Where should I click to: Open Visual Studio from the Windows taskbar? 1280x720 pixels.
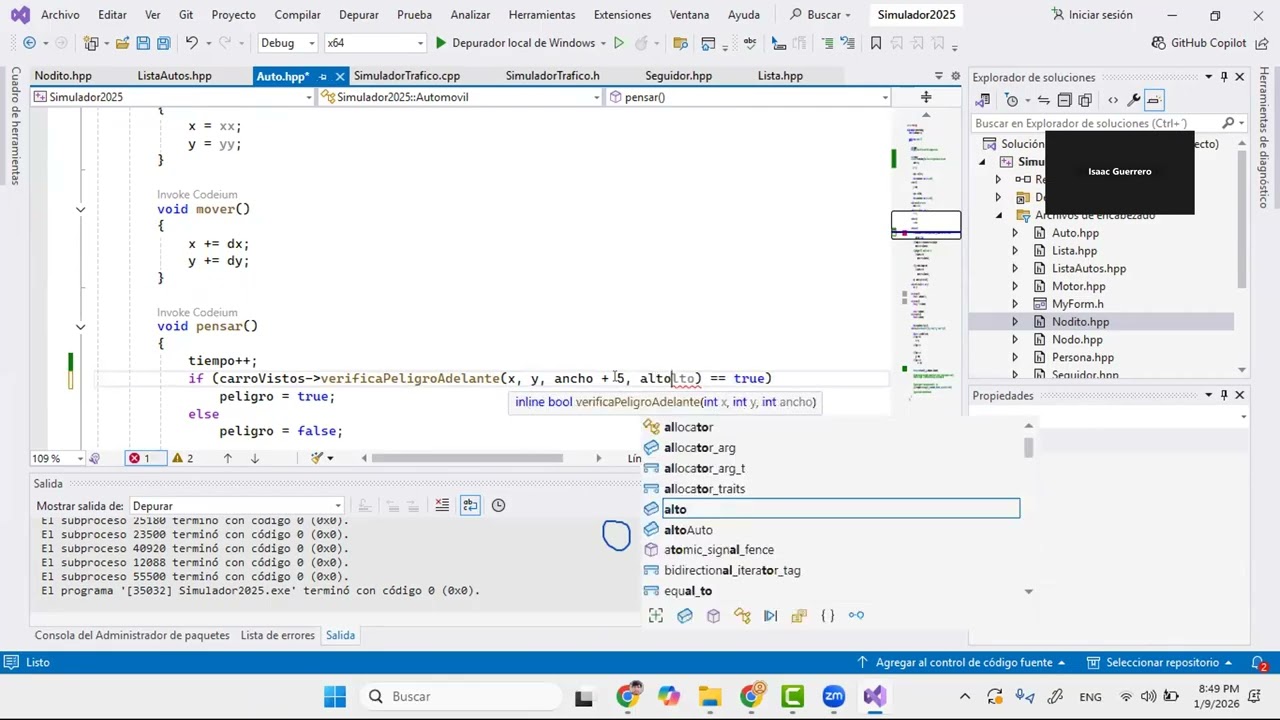coord(875,696)
